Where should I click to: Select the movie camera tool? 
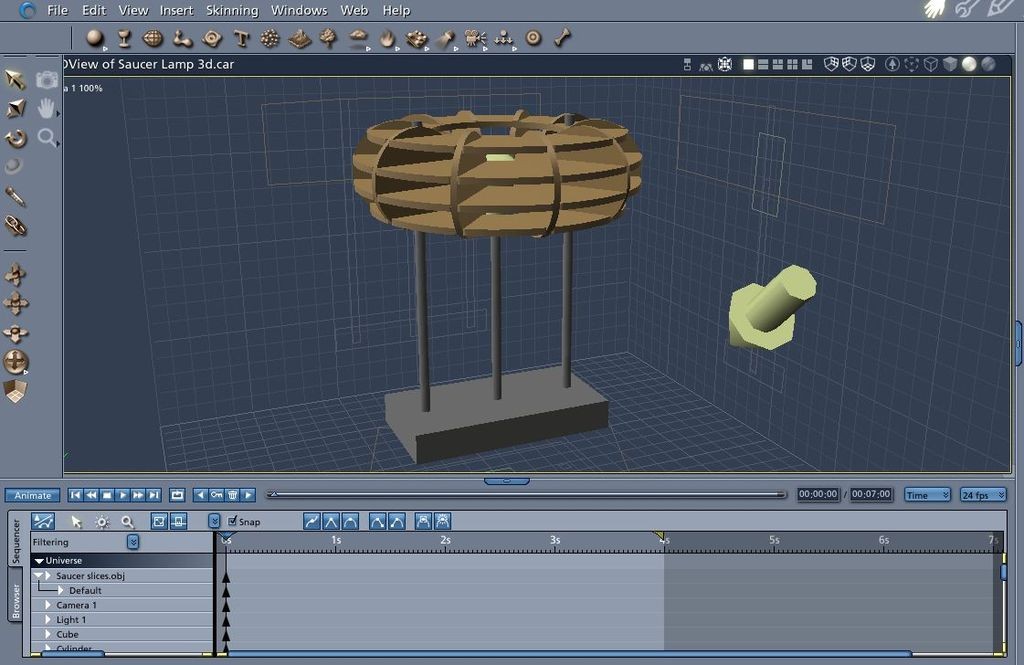click(475, 39)
